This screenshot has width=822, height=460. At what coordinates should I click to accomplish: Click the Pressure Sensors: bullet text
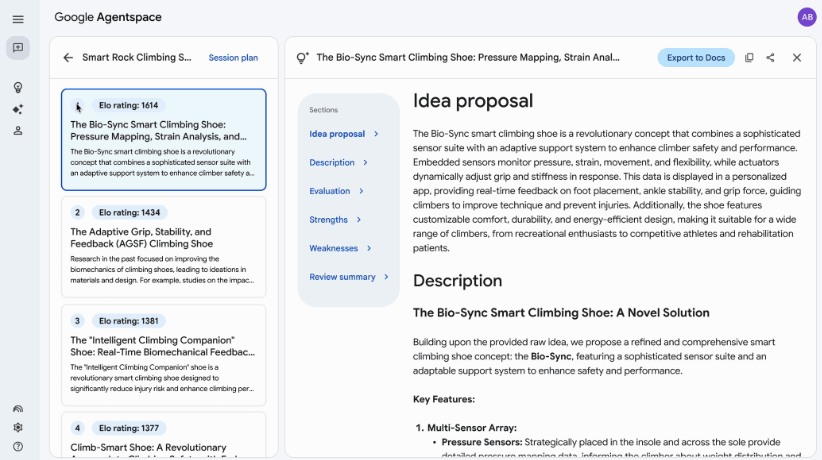[x=482, y=442]
